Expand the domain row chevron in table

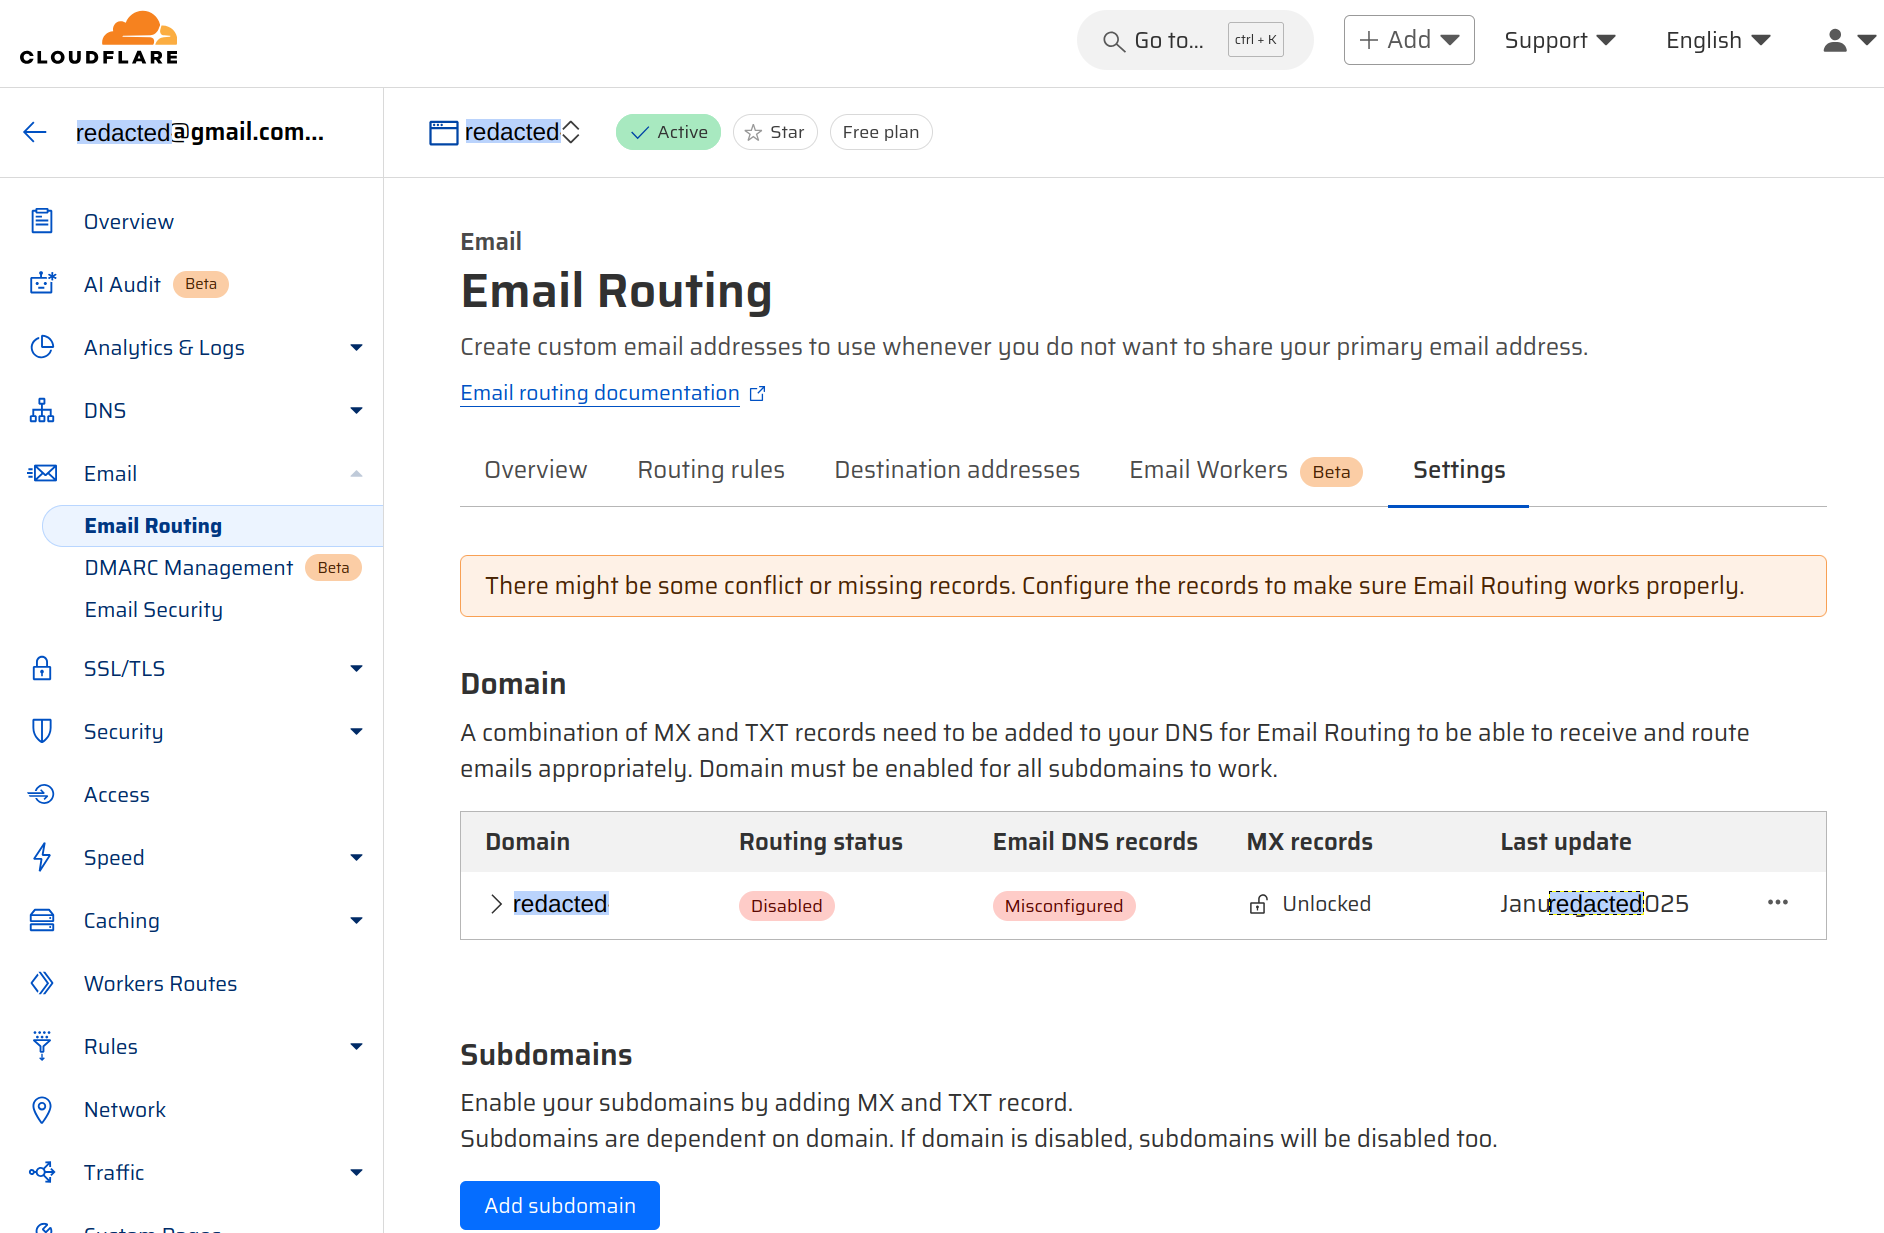tap(496, 904)
